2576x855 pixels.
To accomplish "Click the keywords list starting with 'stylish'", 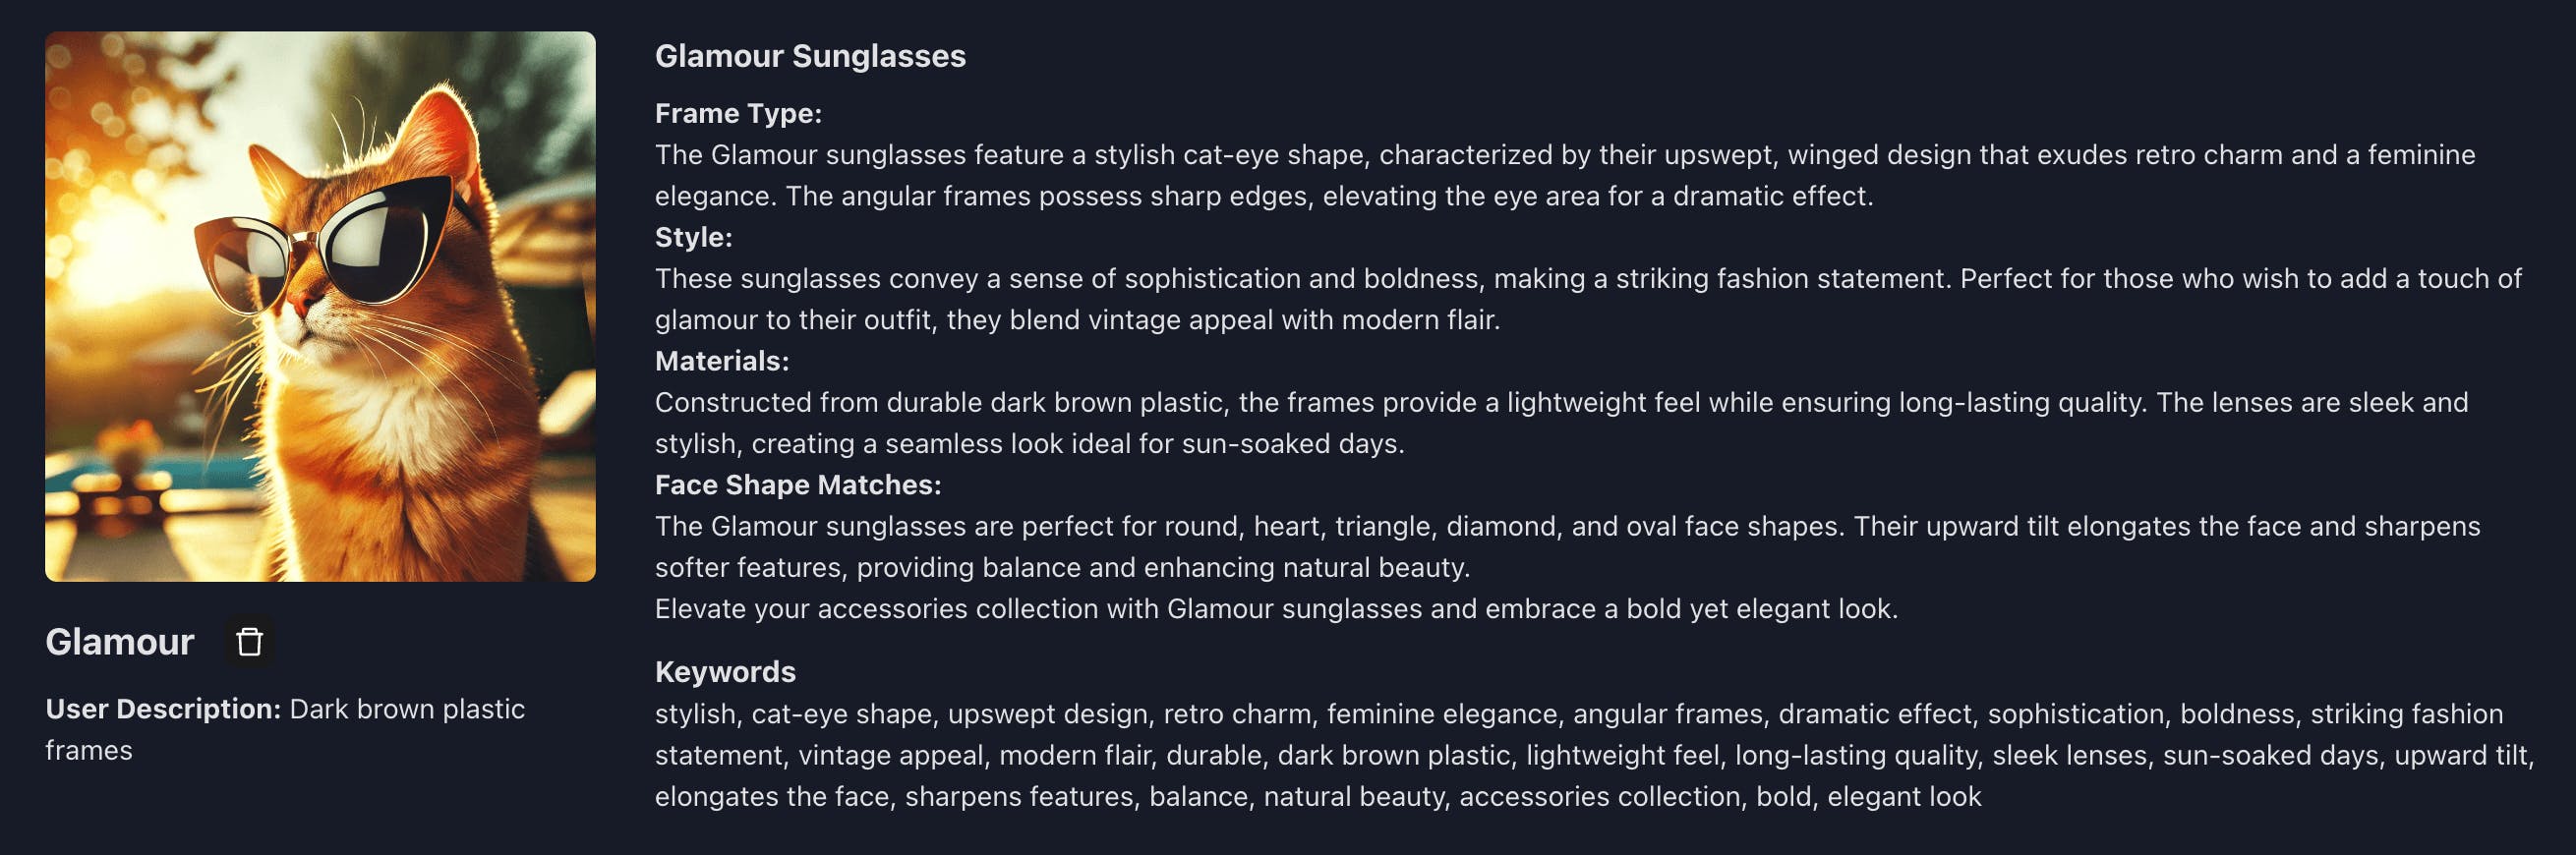I will click(1594, 755).
